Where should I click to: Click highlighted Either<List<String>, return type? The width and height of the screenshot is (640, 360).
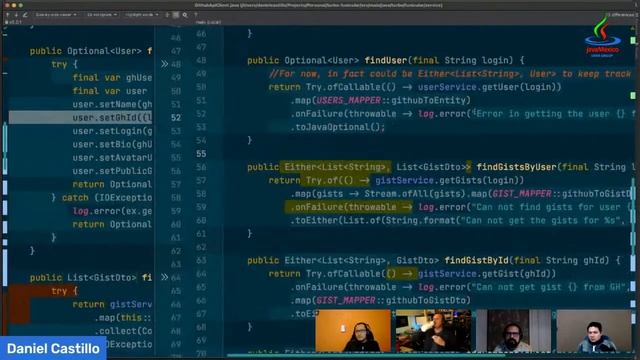(337, 167)
